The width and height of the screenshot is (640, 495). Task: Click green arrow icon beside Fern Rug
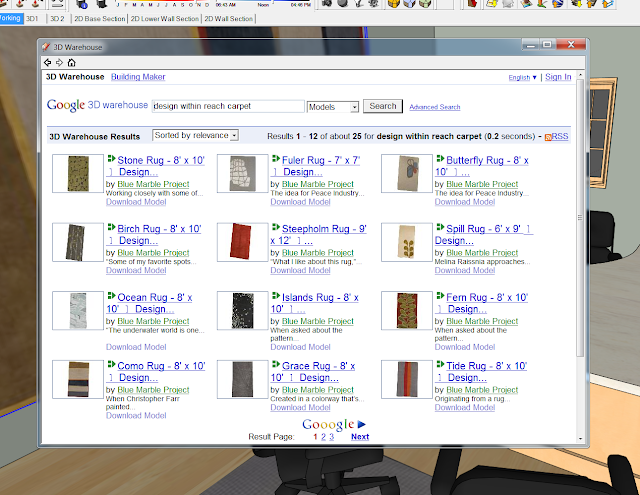point(440,296)
